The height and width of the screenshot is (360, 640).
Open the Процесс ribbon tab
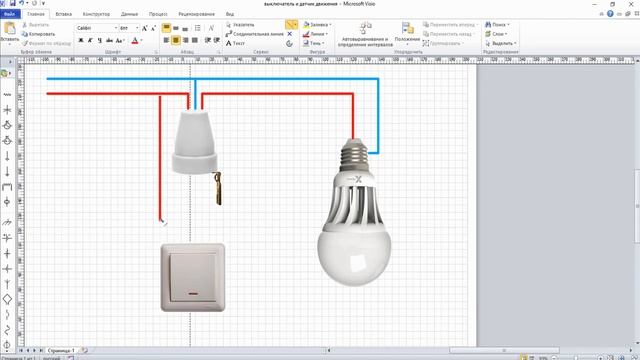pyautogui.click(x=158, y=14)
